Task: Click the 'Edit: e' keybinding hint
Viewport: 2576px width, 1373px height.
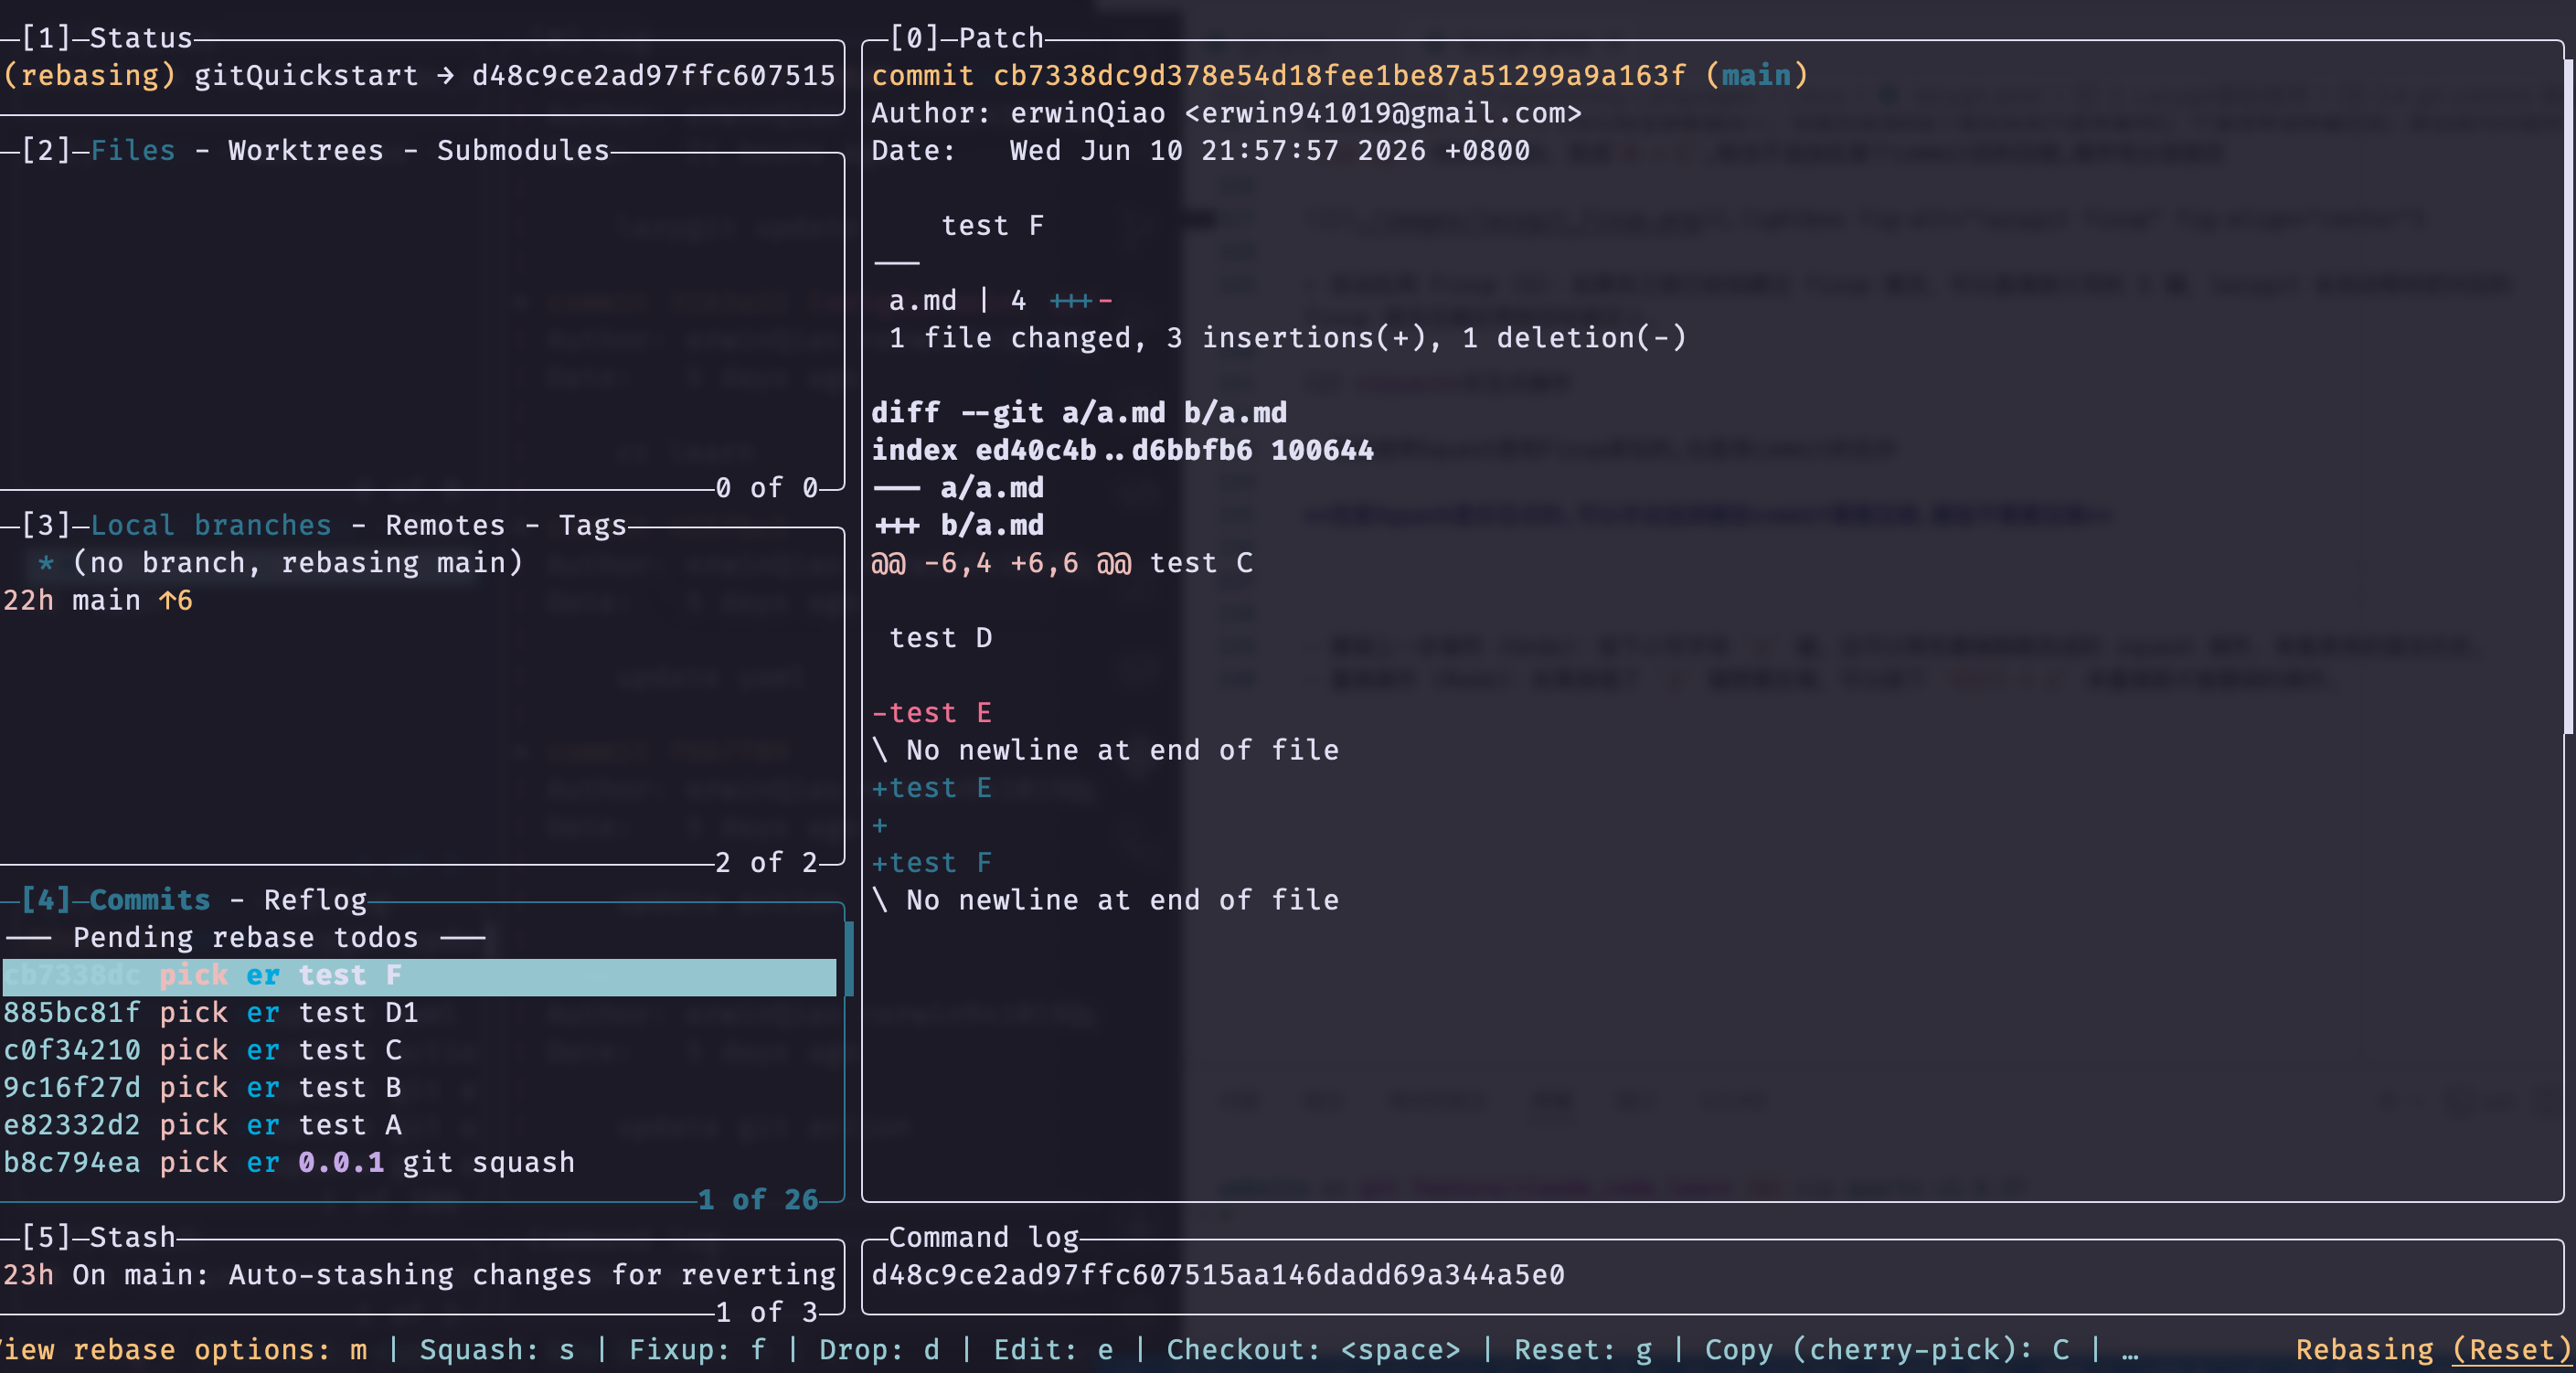Action: (x=1053, y=1350)
